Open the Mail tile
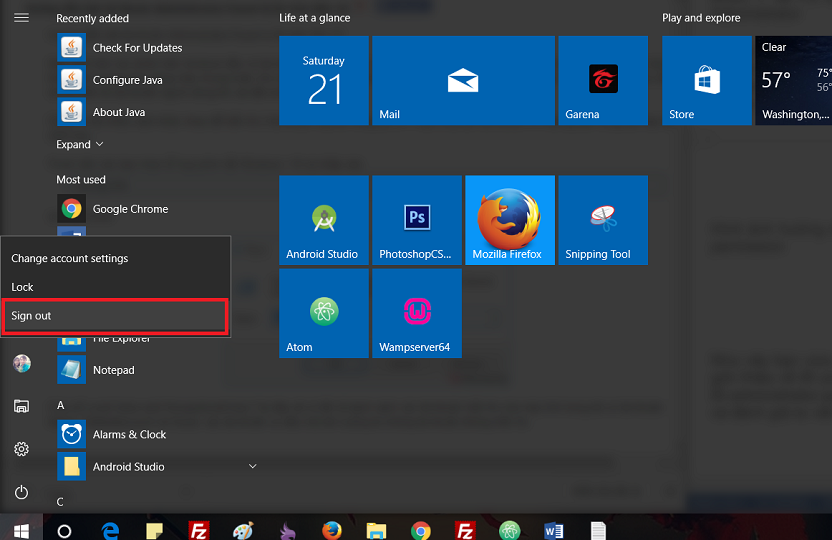 coord(463,81)
